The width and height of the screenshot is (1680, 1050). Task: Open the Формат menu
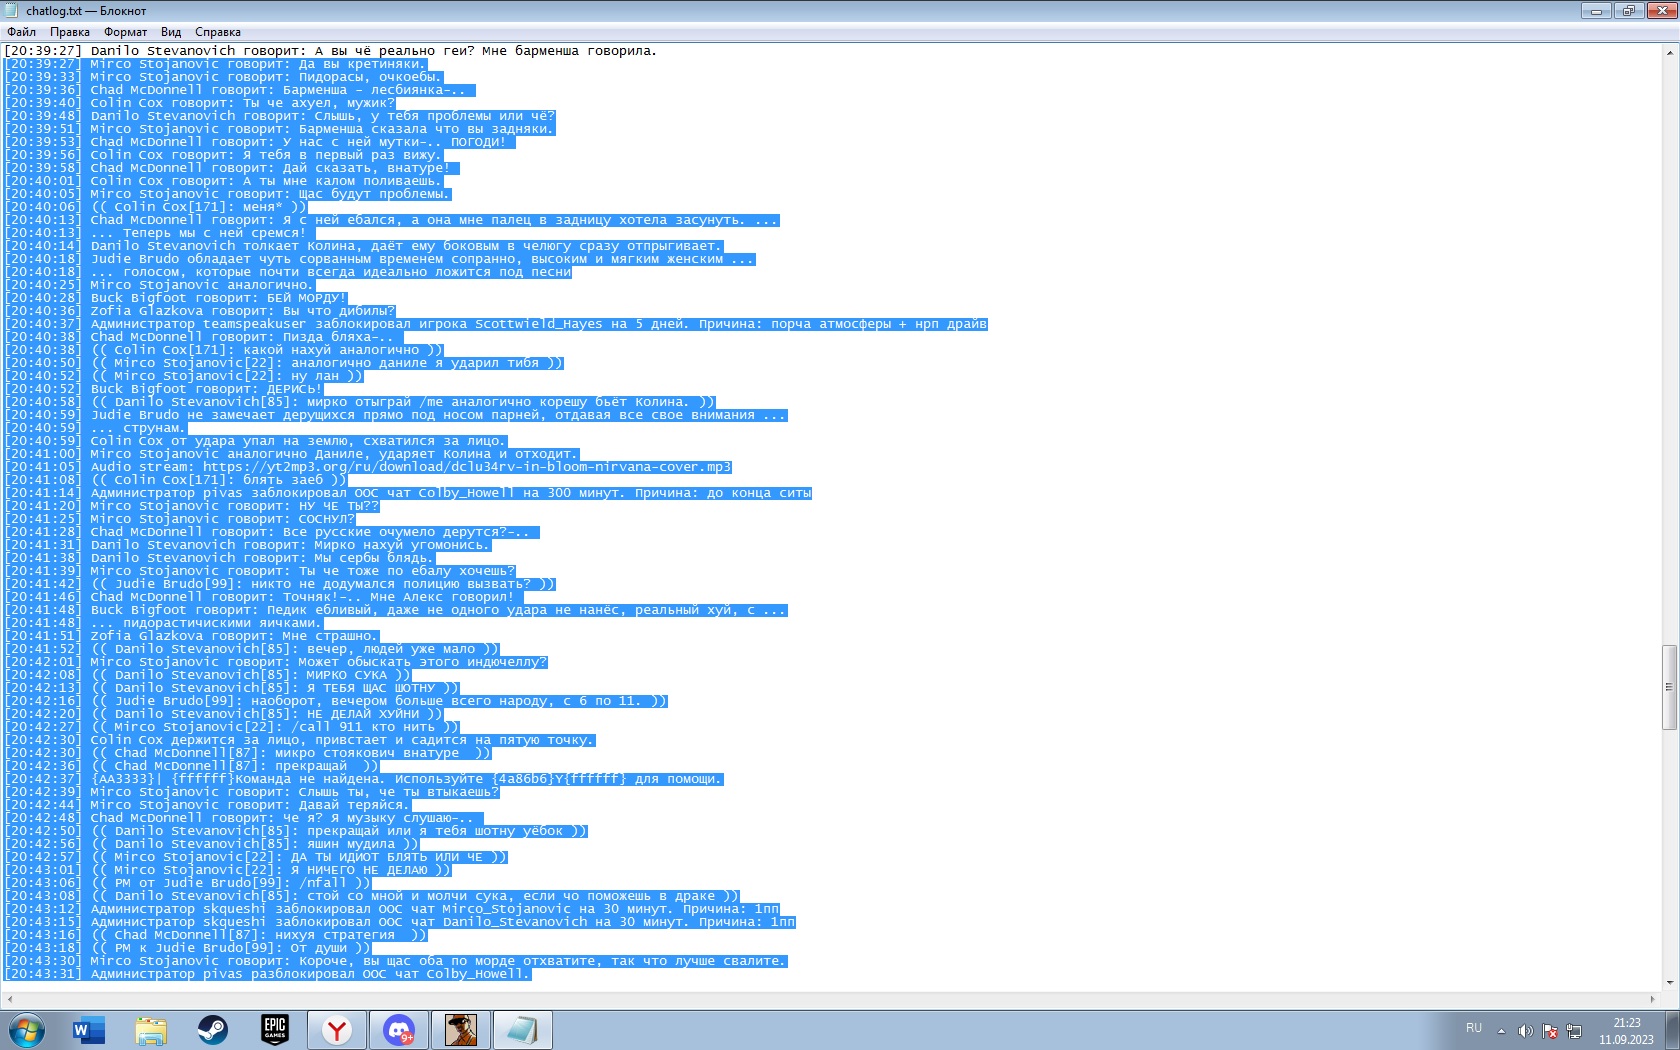pos(125,32)
